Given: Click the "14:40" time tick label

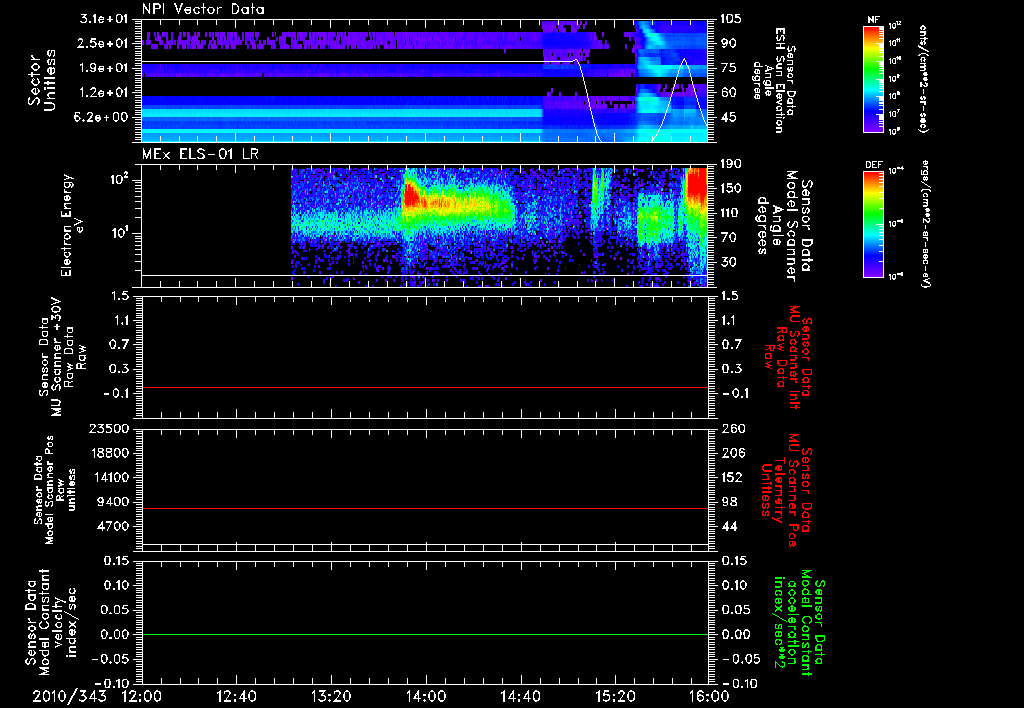Looking at the screenshot, I should pos(520,696).
